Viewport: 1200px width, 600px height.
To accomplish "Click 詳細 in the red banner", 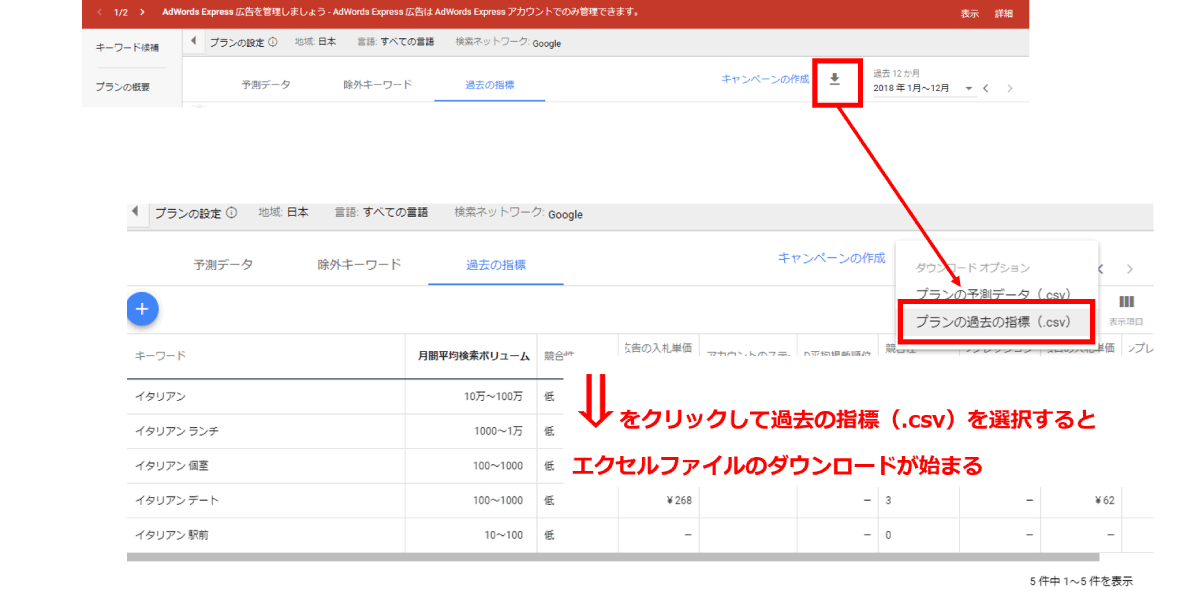I will click(x=1003, y=13).
